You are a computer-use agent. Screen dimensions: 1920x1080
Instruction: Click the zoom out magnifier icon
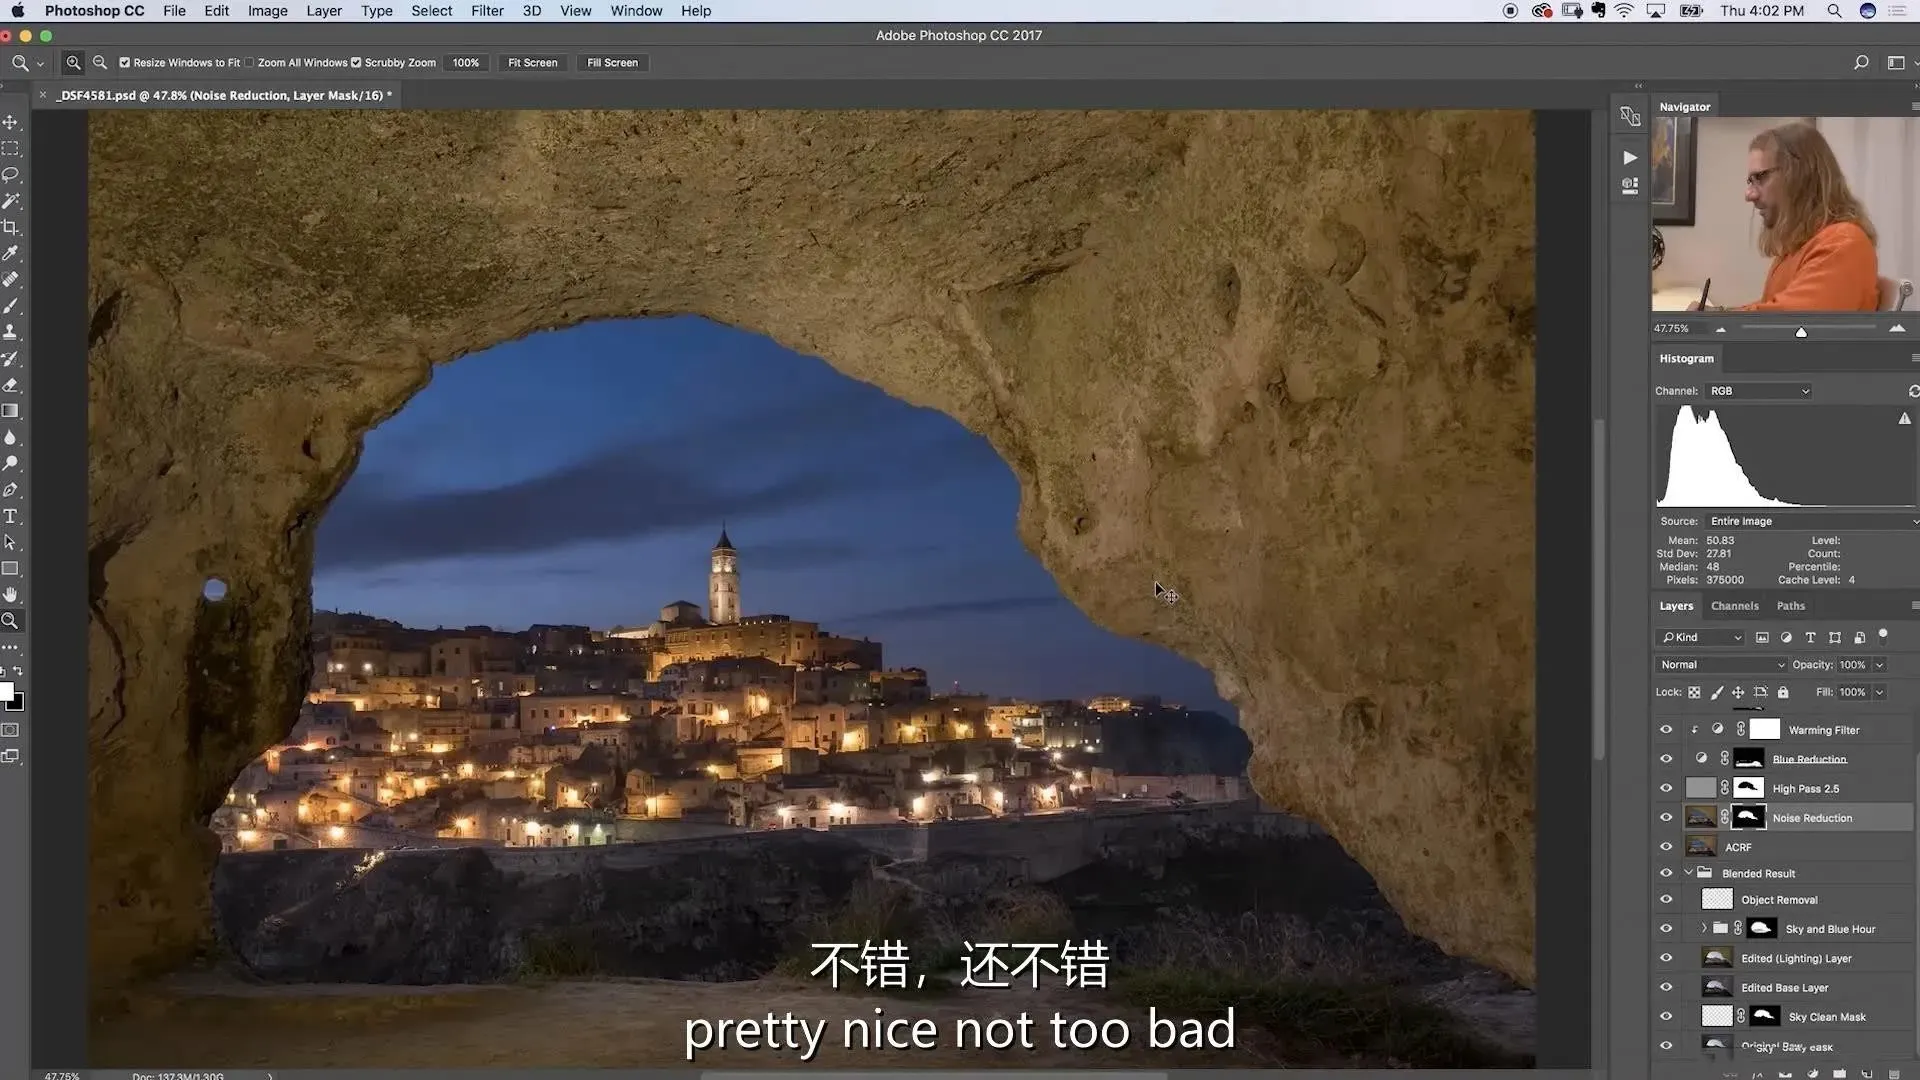coord(100,62)
